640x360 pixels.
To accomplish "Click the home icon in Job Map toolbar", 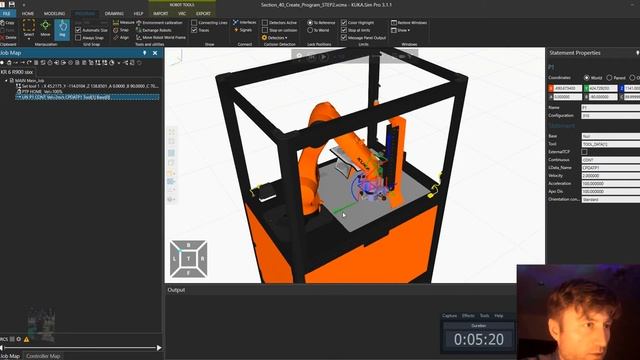I will pos(9,63).
